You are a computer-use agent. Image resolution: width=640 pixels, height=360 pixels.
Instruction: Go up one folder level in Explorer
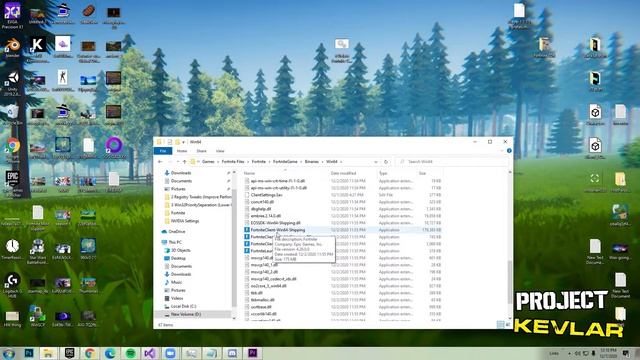pyautogui.click(x=184, y=162)
